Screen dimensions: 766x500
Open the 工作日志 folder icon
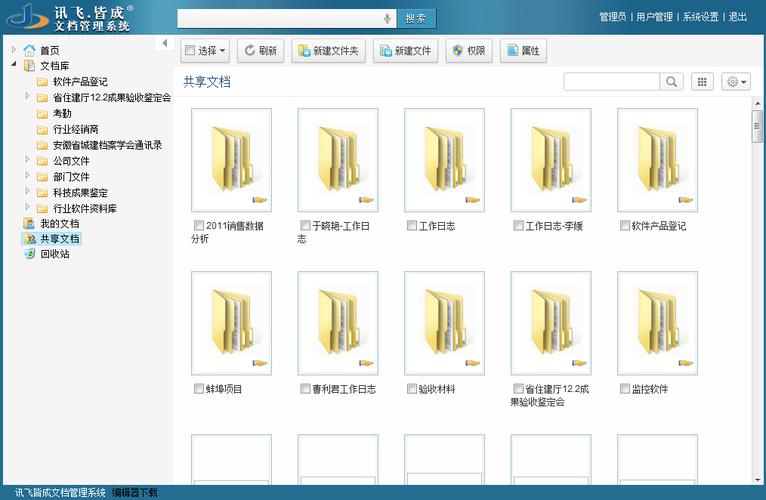pos(445,160)
